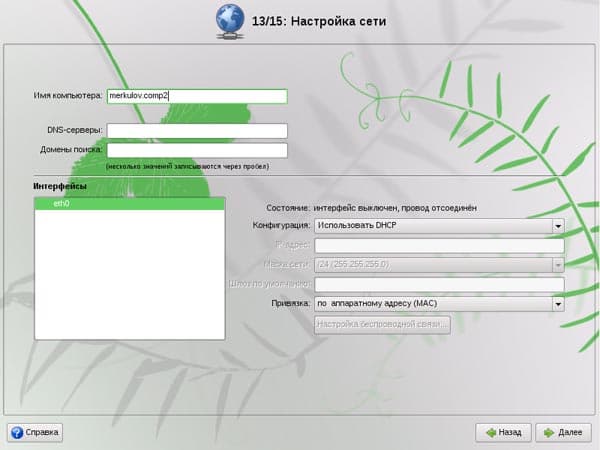Click the IP-адрес input field
600x450 pixels.
(x=439, y=245)
